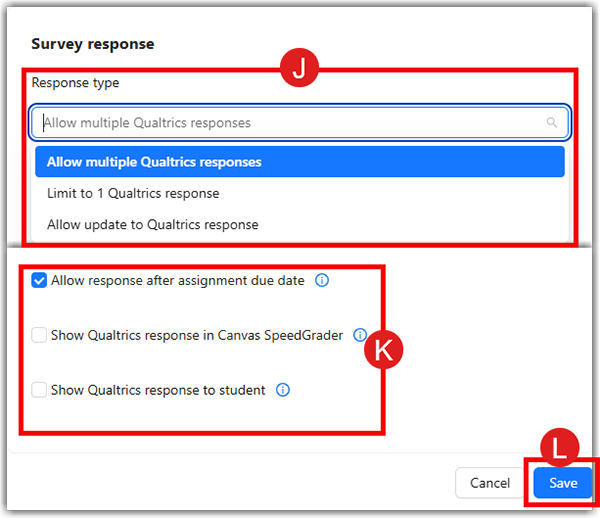Click the red J annotation marker
This screenshot has height=518, width=600.
tap(298, 68)
